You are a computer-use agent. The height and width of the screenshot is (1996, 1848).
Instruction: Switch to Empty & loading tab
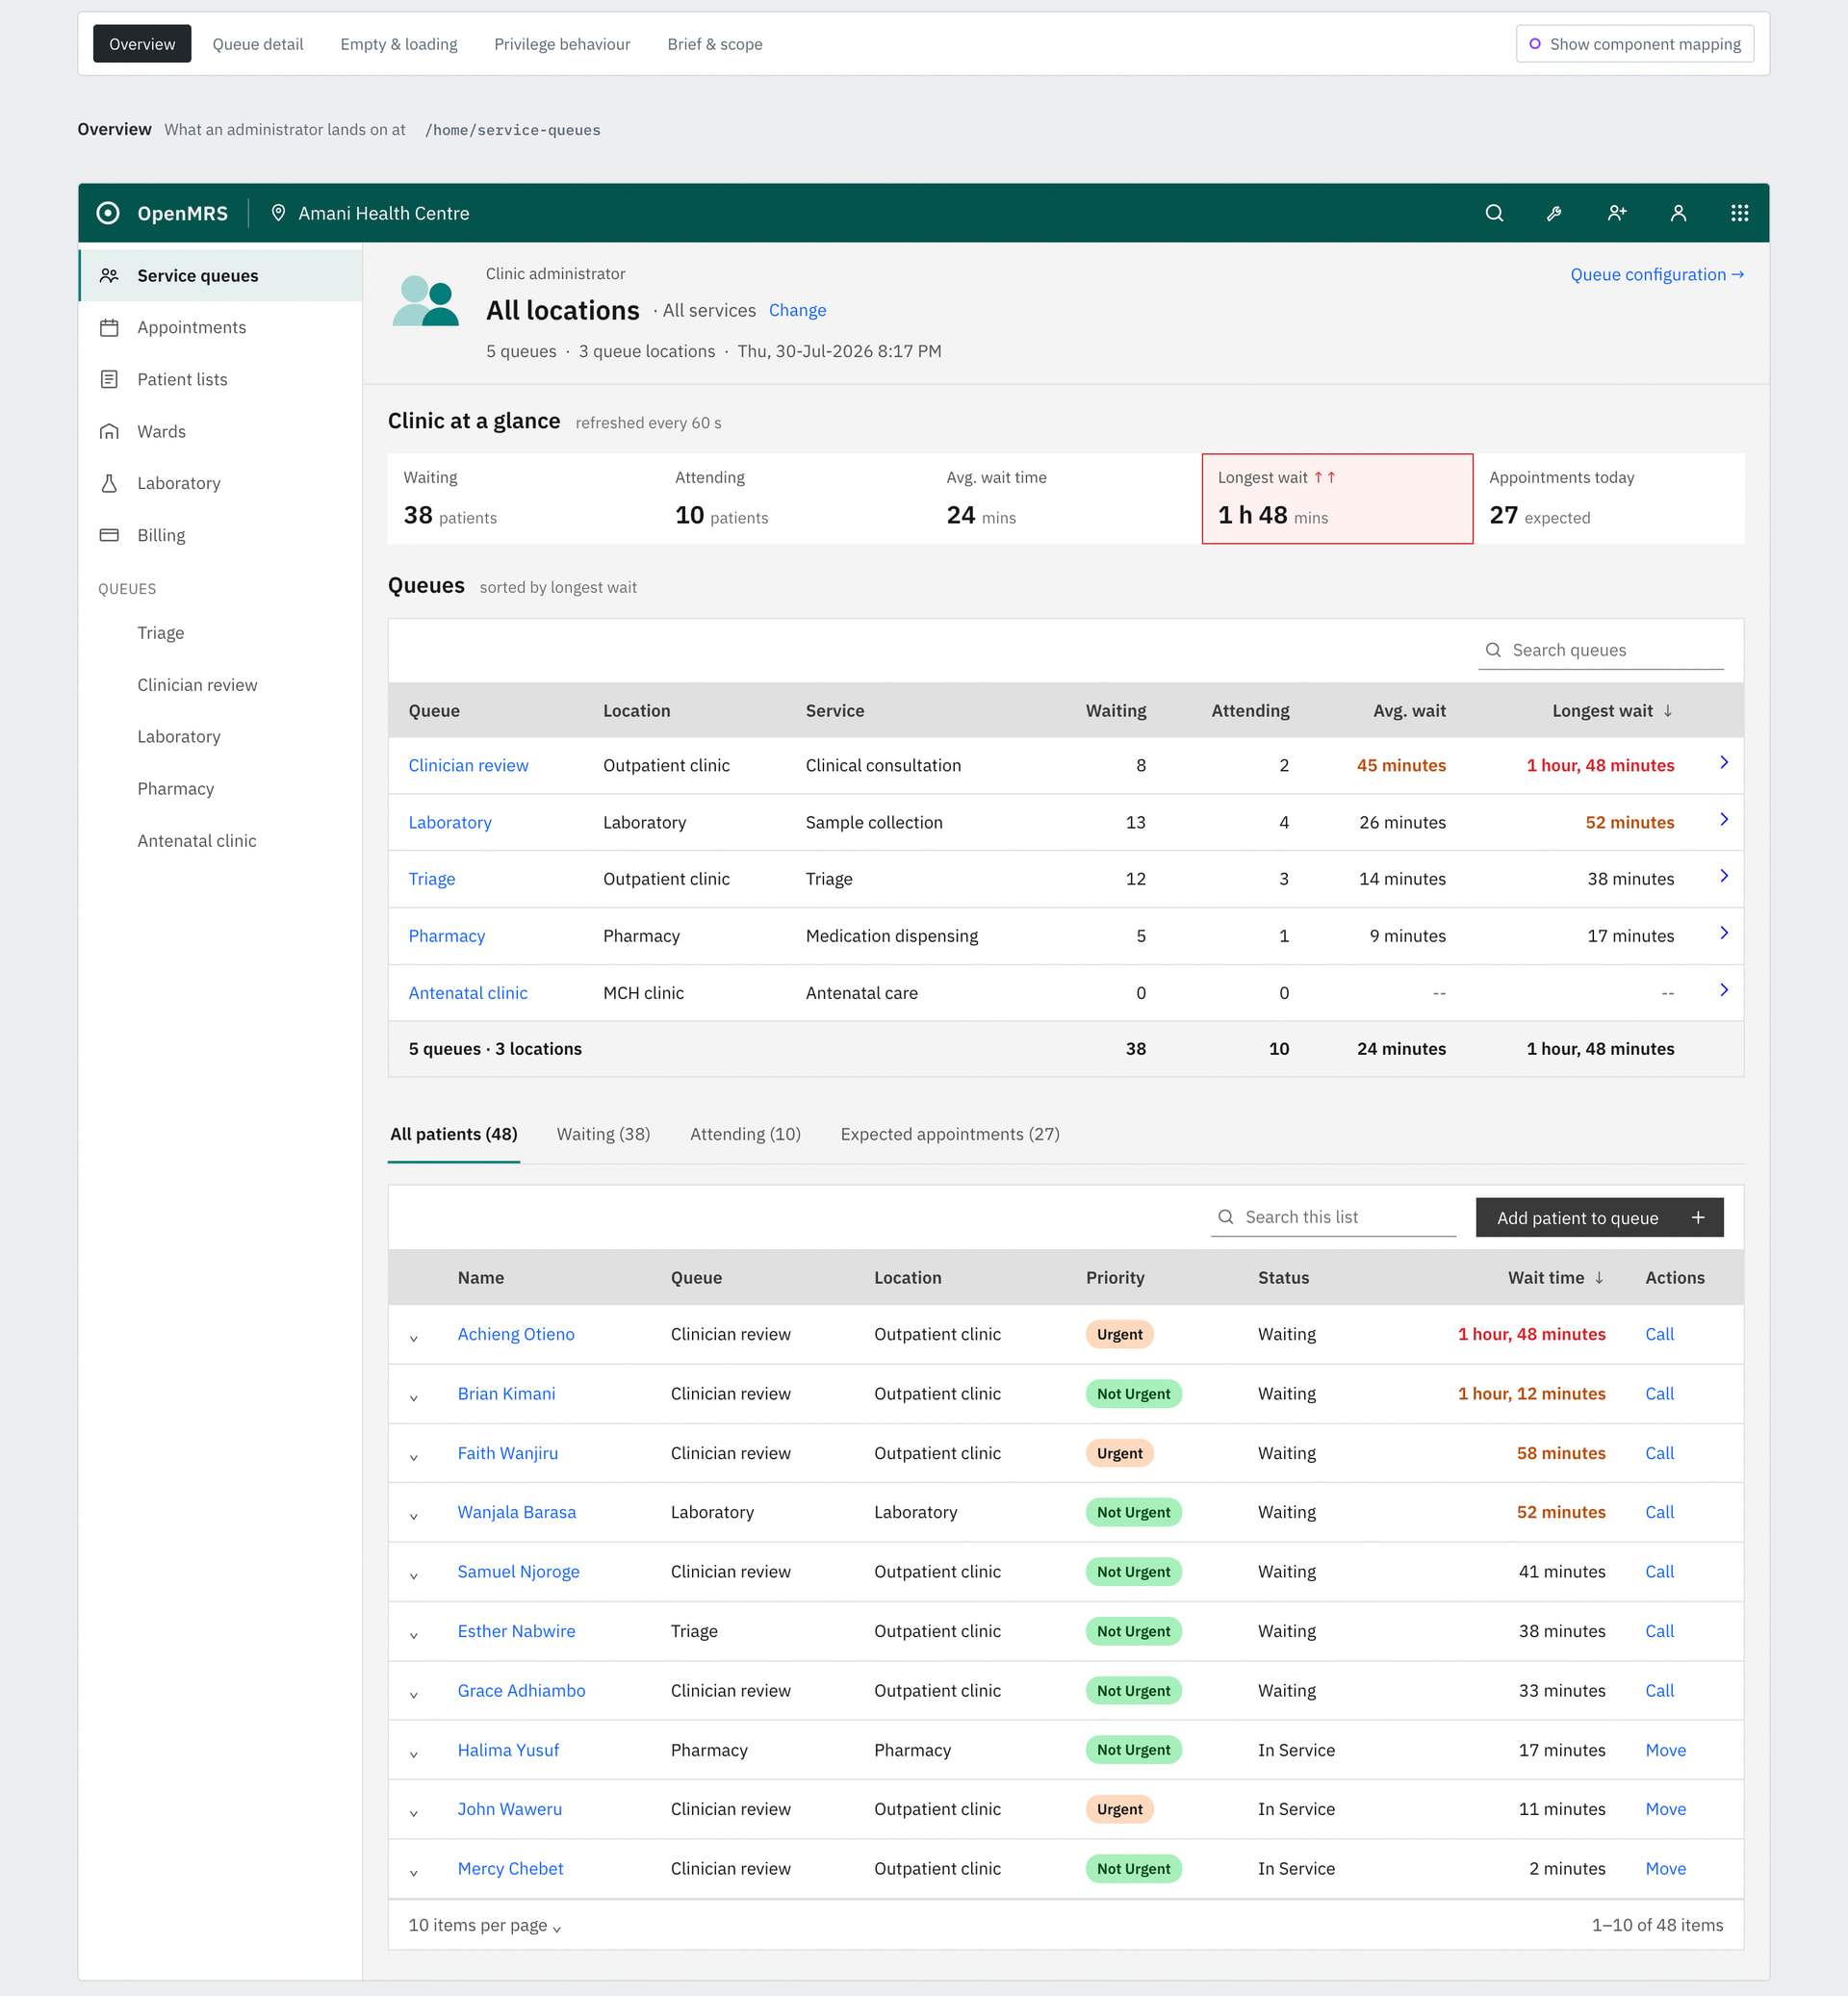[x=399, y=44]
